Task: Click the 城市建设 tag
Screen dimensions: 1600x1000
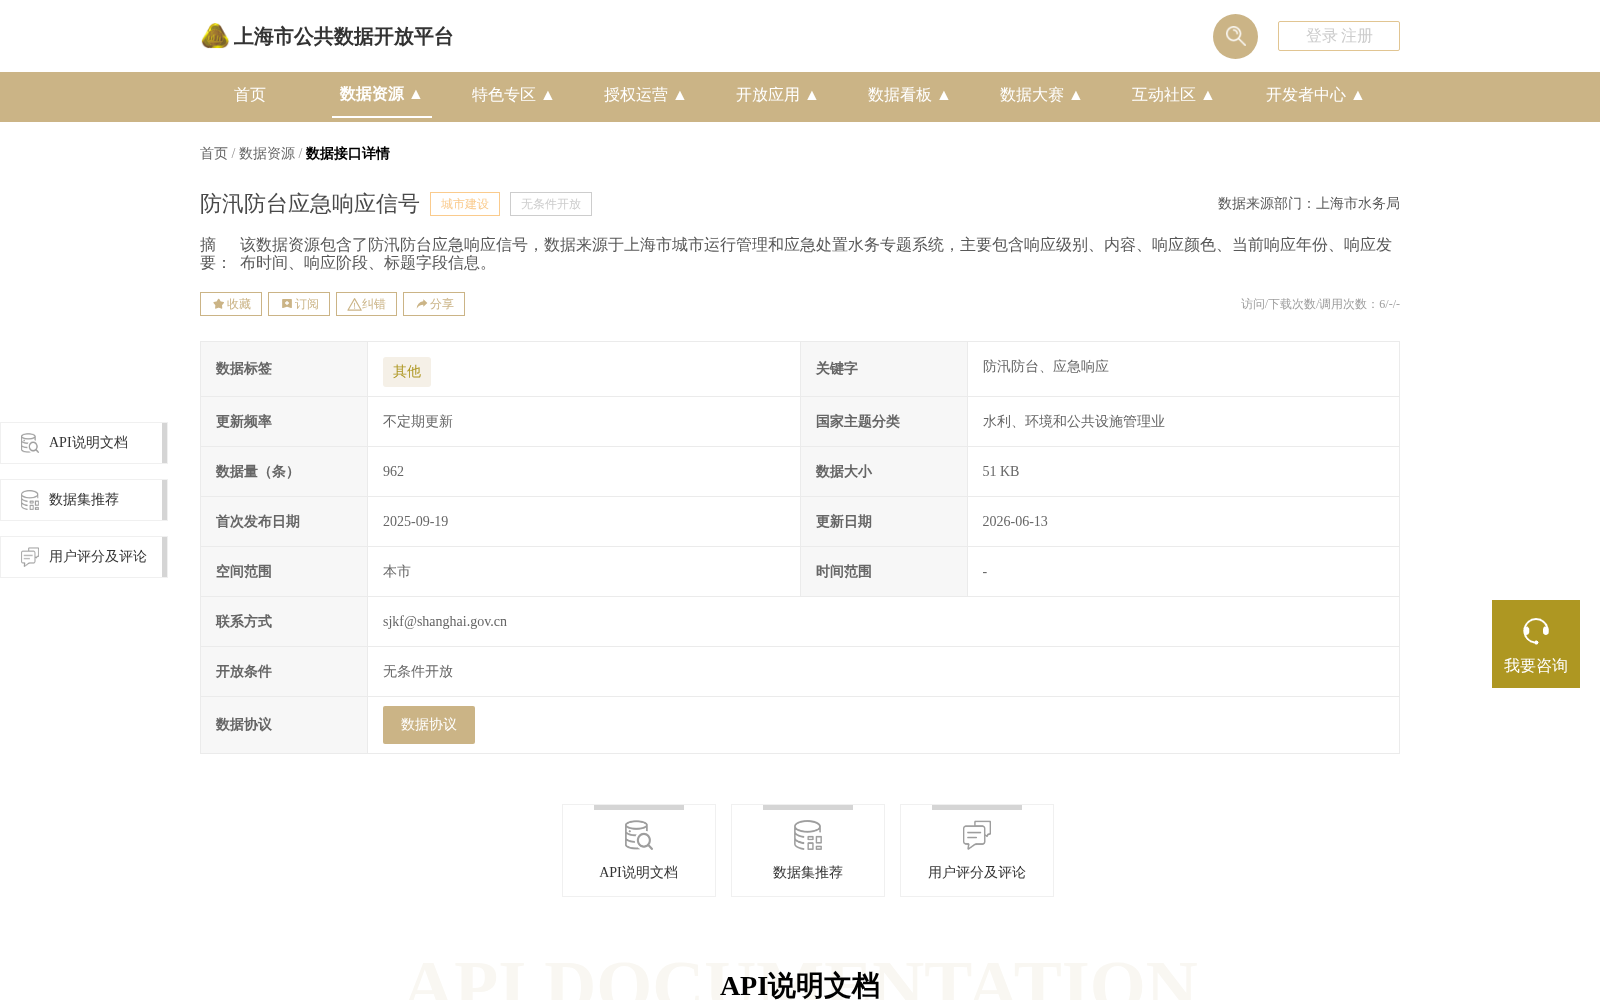Action: point(465,204)
